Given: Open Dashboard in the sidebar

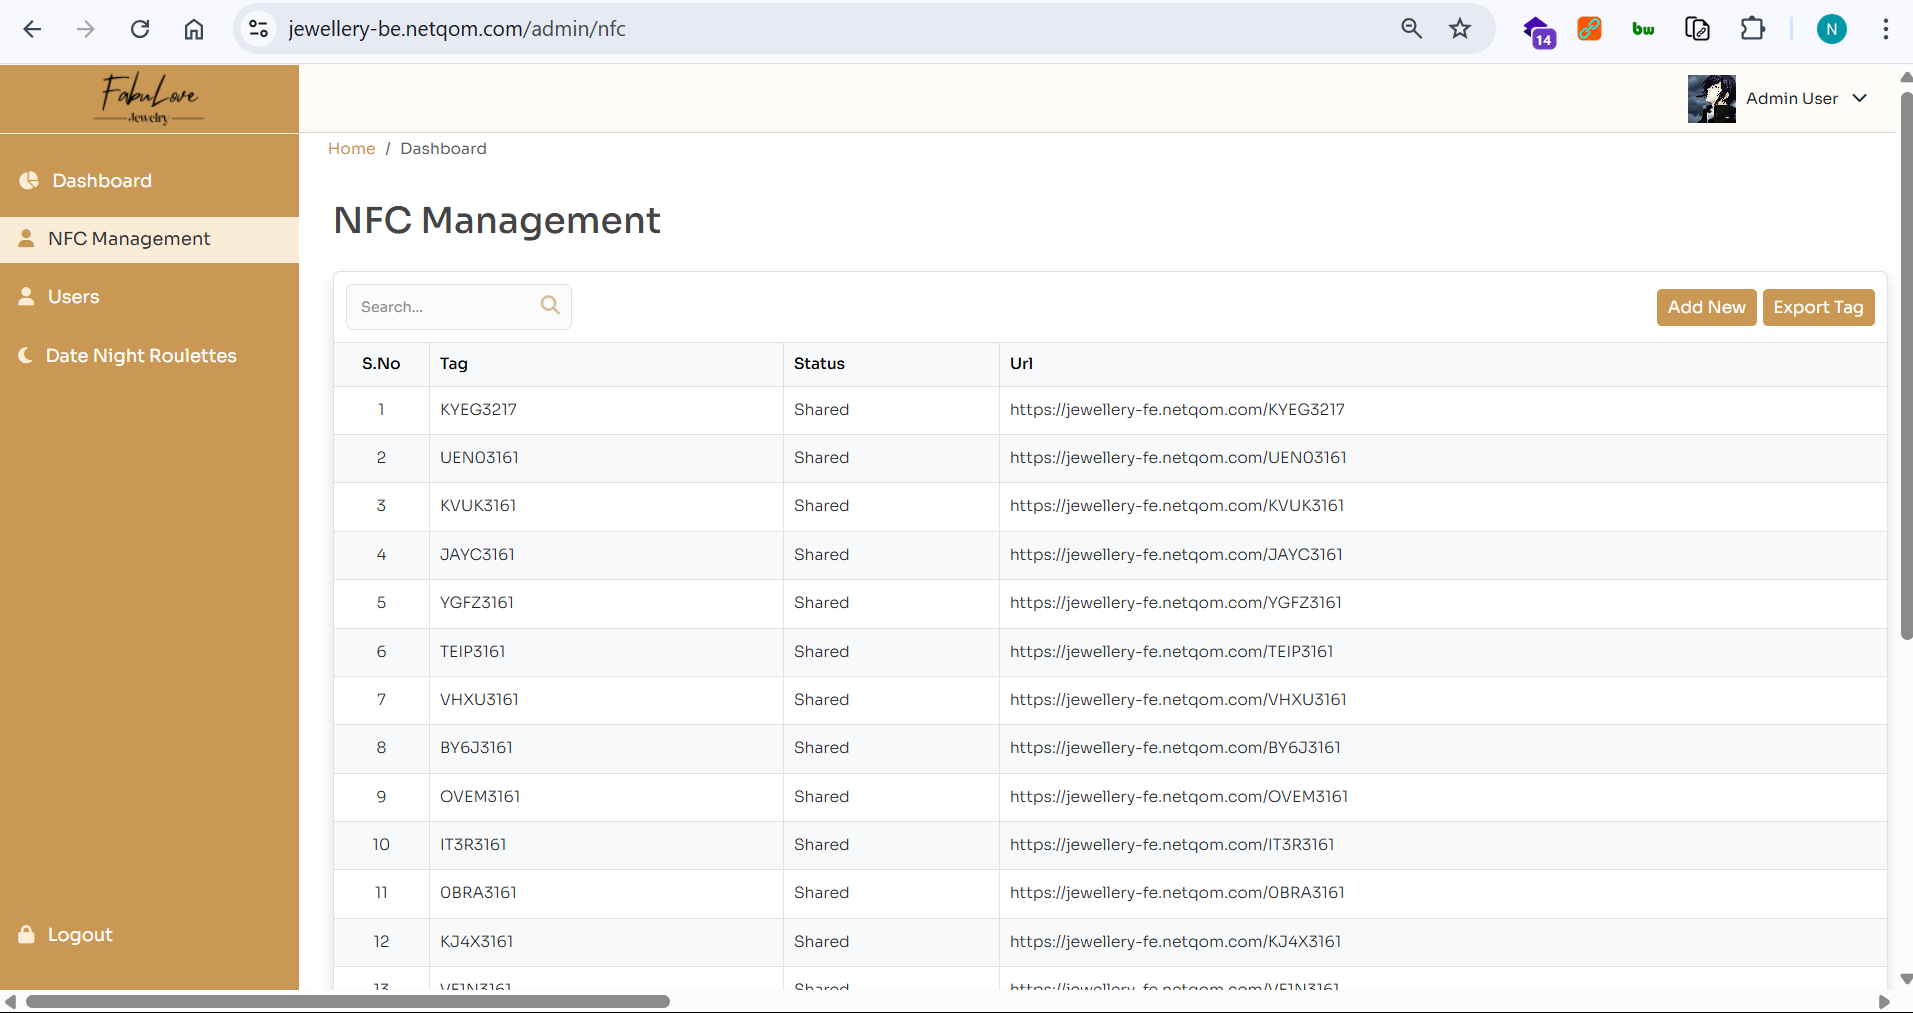Looking at the screenshot, I should pos(102,180).
